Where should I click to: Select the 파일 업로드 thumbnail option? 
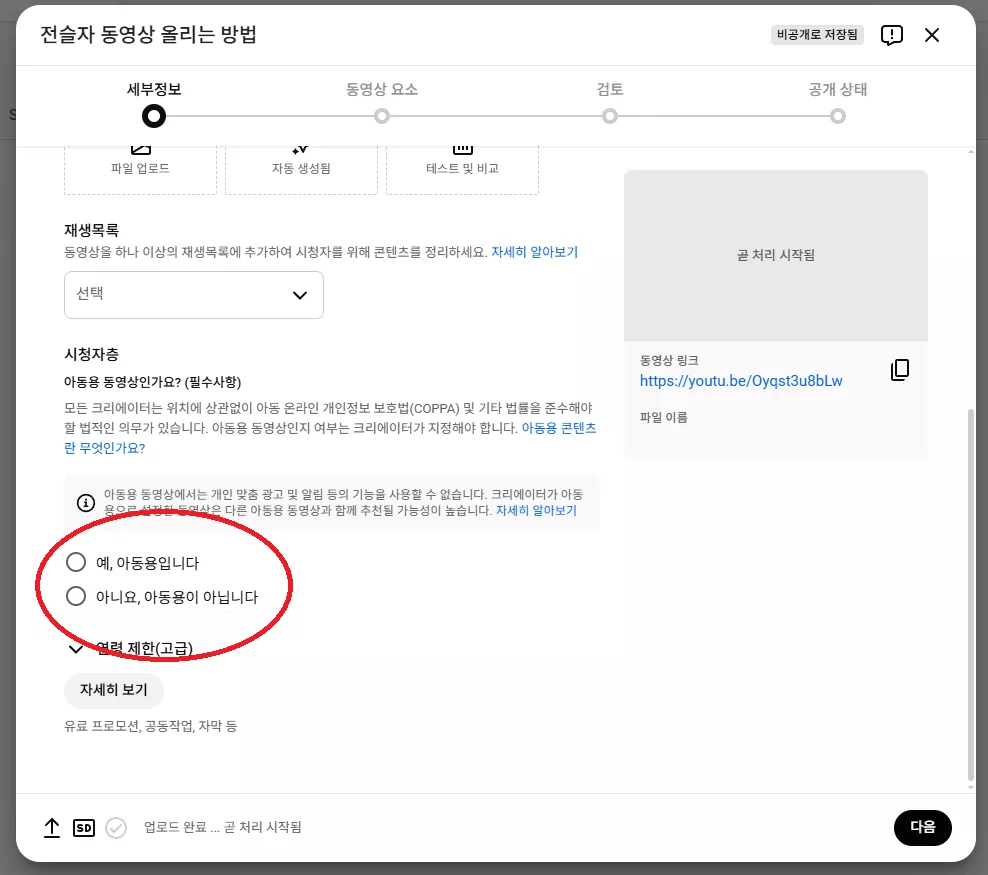[140, 169]
